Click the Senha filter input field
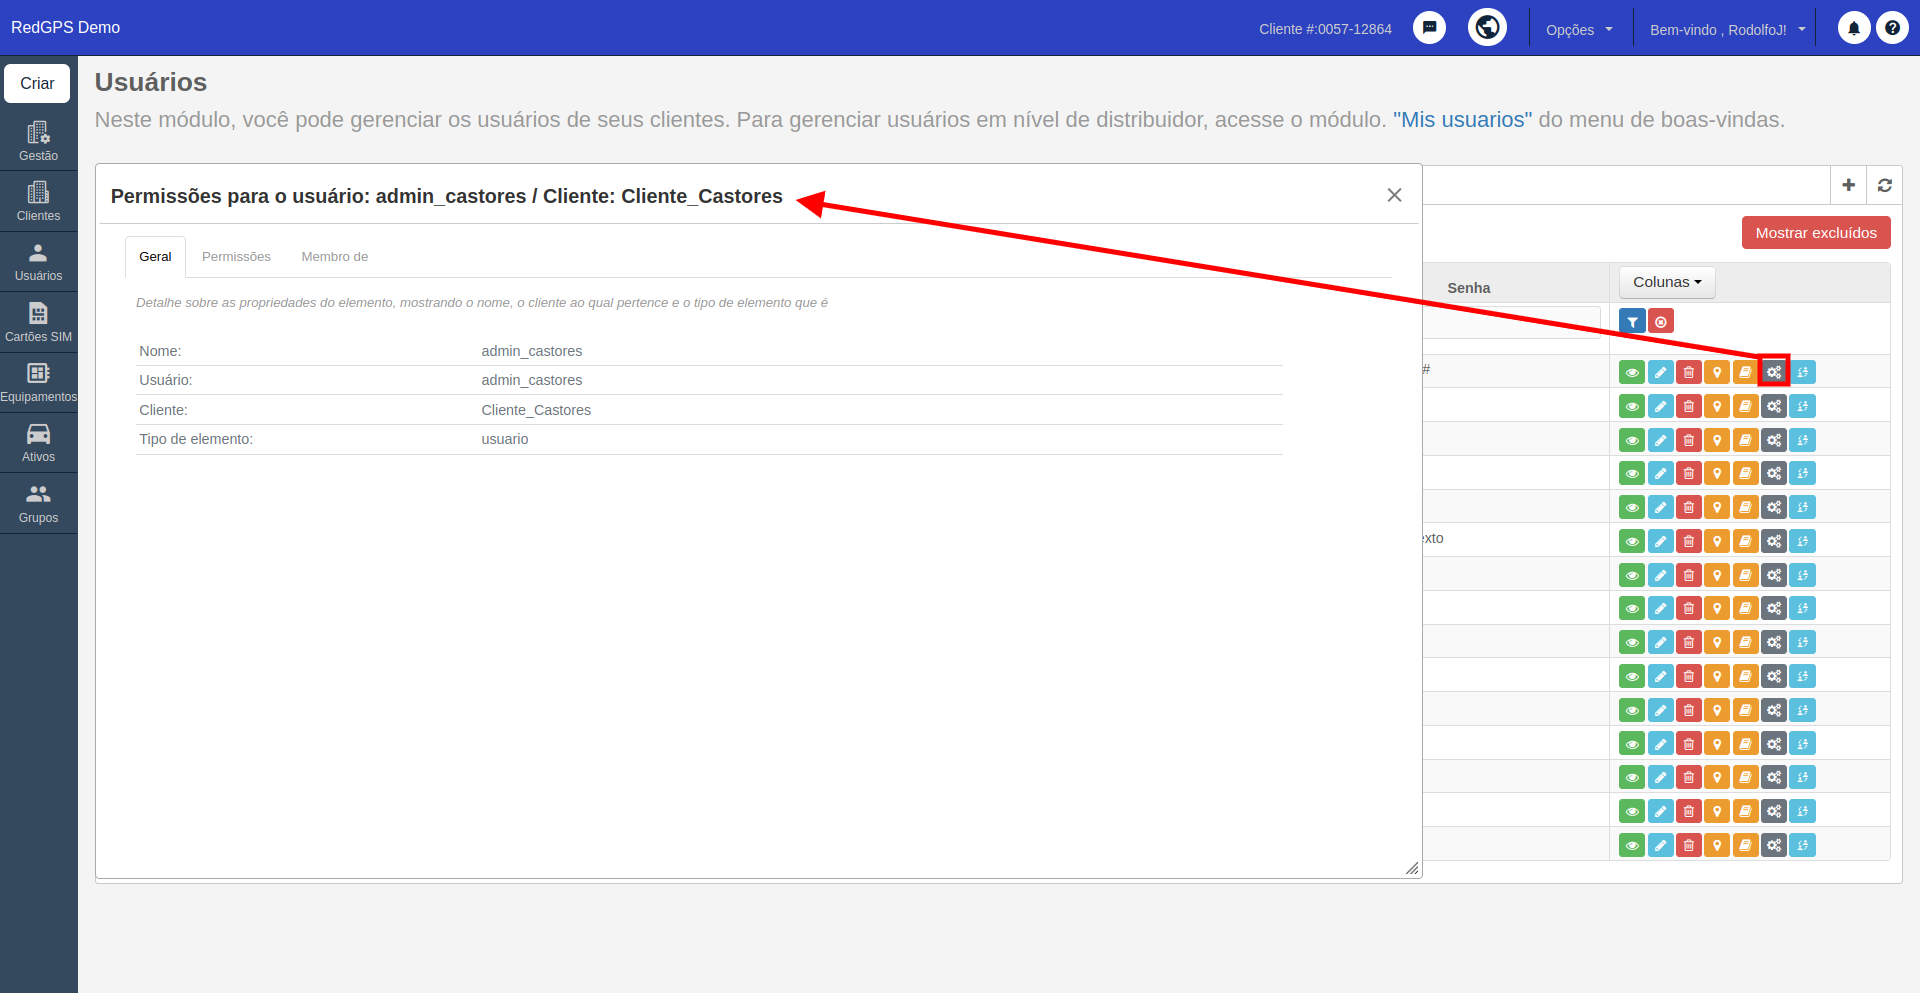Viewport: 1920px width, 993px height. tap(1510, 322)
